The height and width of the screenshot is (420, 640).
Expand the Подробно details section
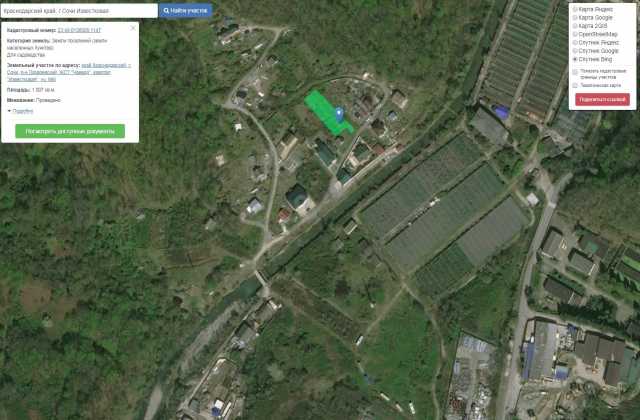click(20, 111)
